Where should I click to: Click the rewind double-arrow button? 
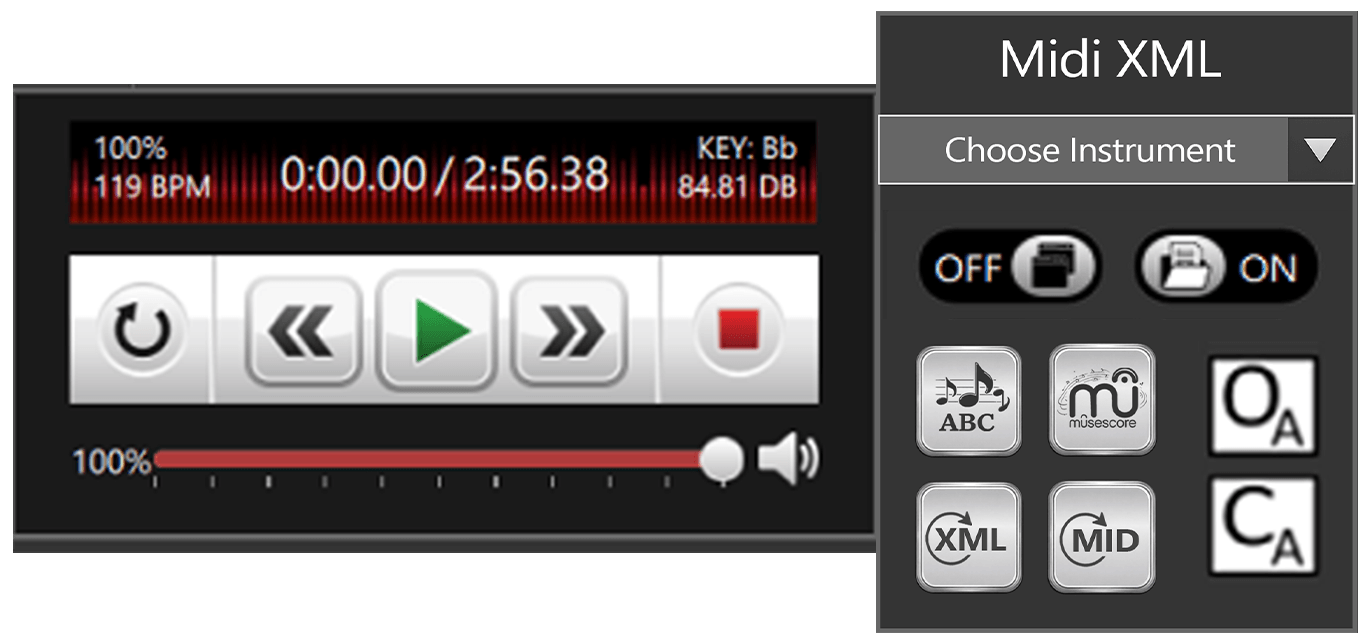(x=304, y=330)
